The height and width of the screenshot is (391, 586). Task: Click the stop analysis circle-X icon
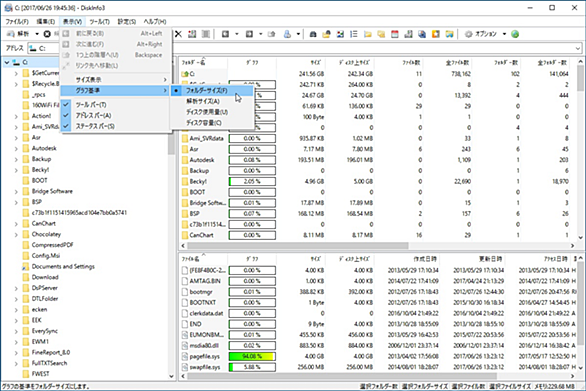(47, 34)
